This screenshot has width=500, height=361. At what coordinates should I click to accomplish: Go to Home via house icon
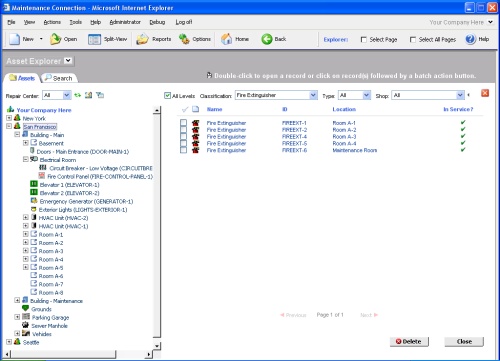pyautogui.click(x=226, y=39)
